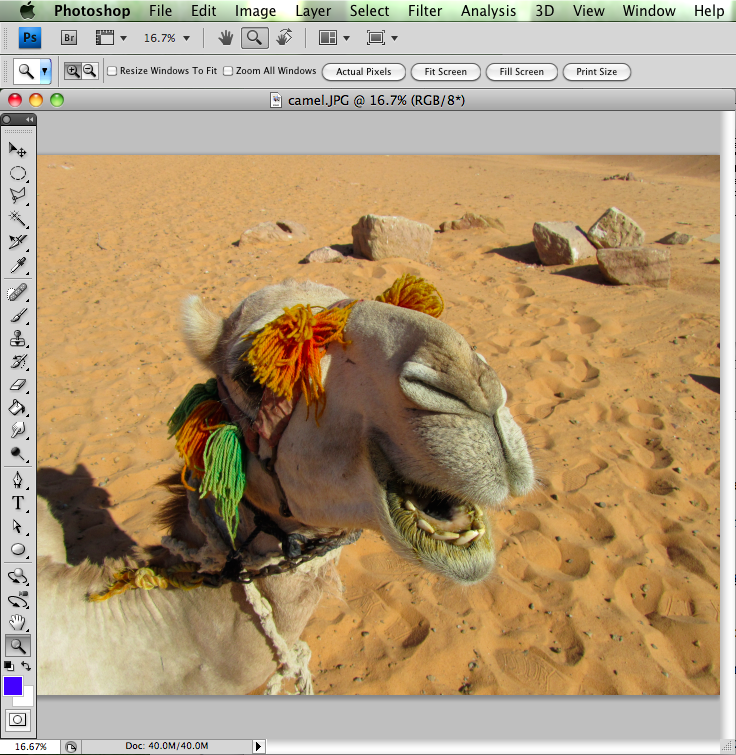Reset to default foreground and background colors
This screenshot has width=736, height=755.
pos(9,666)
